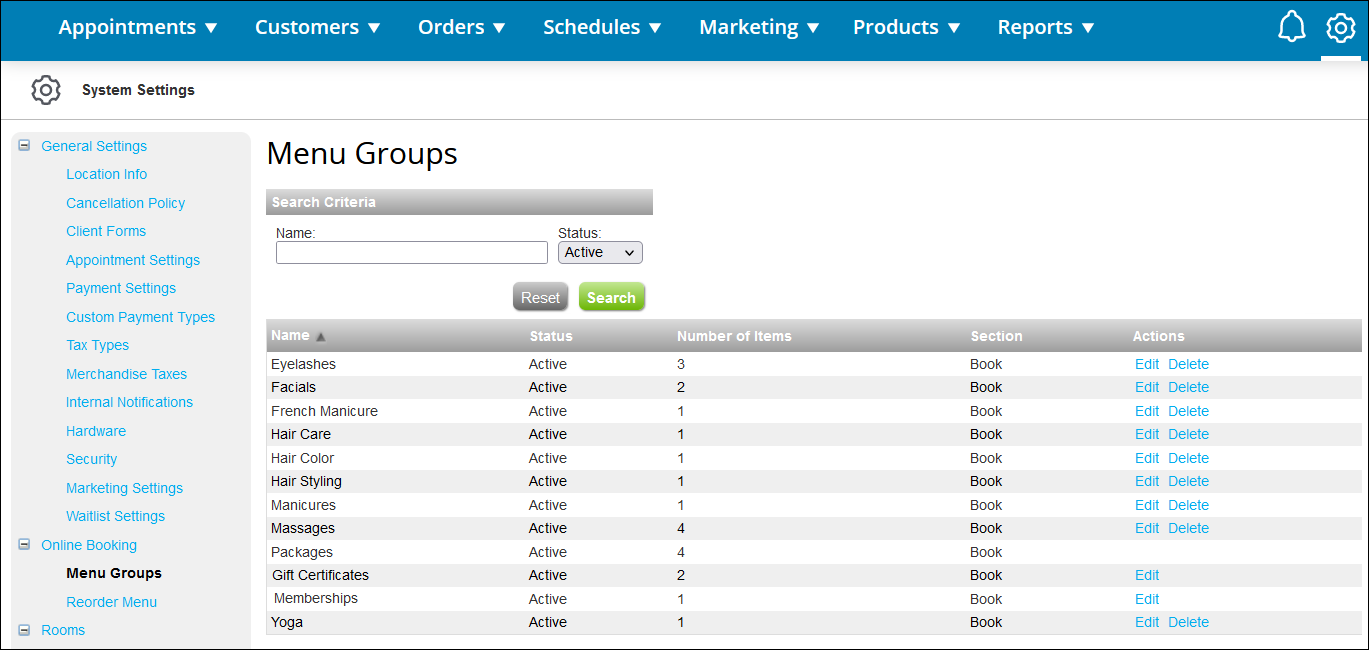Collapse the General Settings section

[x=23, y=144]
